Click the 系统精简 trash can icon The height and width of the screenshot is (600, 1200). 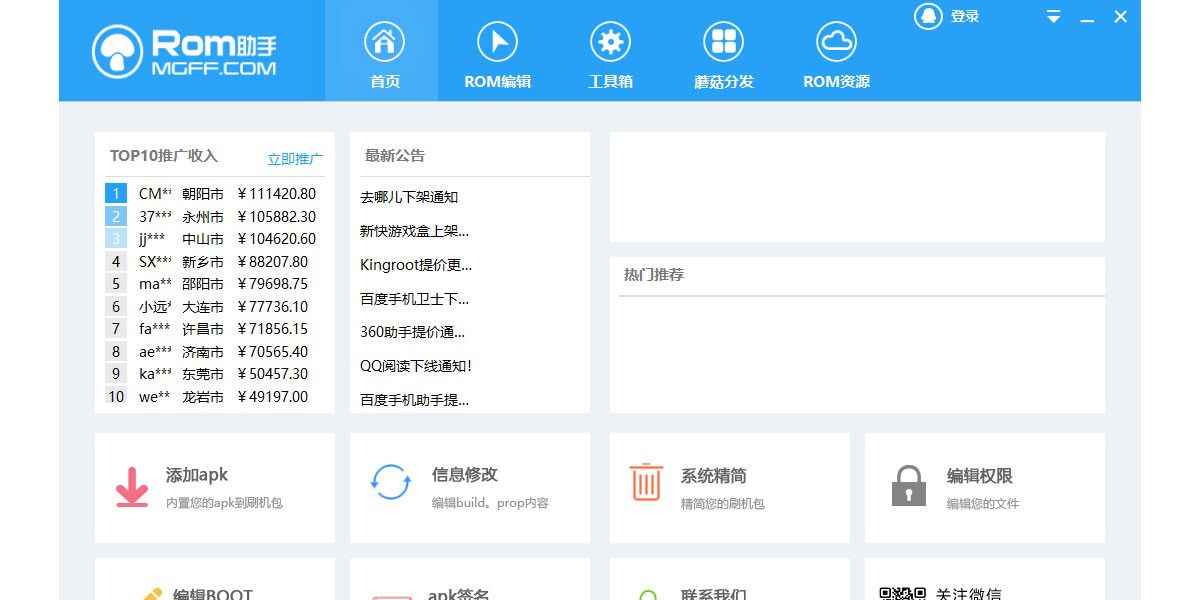pyautogui.click(x=646, y=482)
